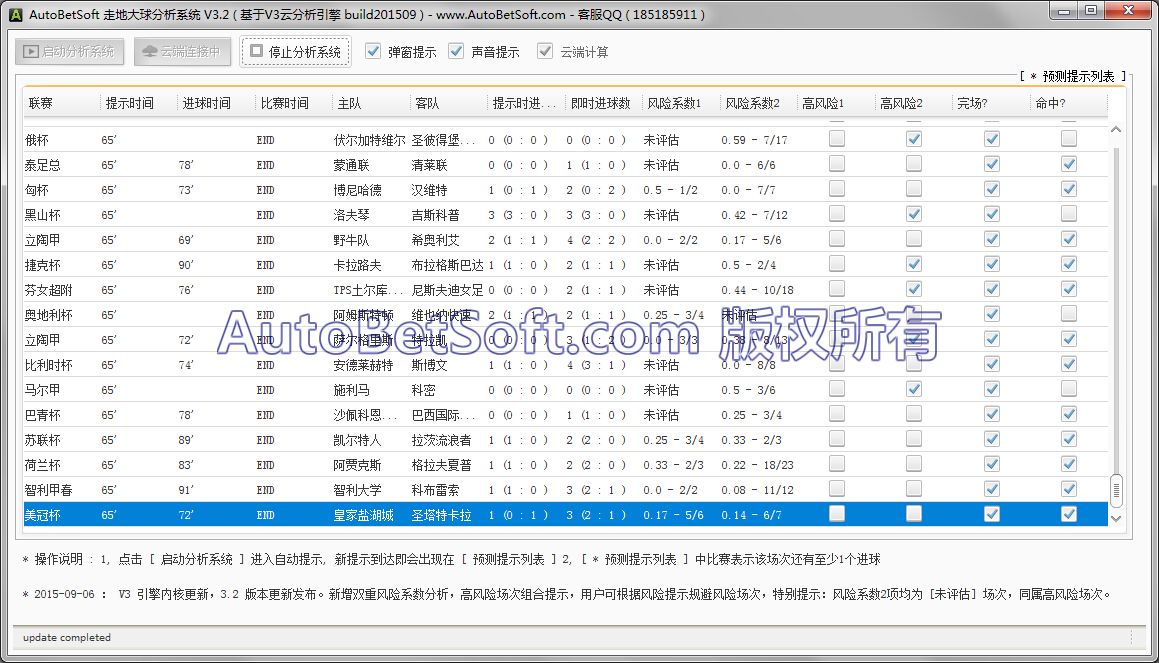1159x663 pixels.
Task: Toggle 高风险1 checkbox in 捷克杯 row
Action: click(x=837, y=264)
